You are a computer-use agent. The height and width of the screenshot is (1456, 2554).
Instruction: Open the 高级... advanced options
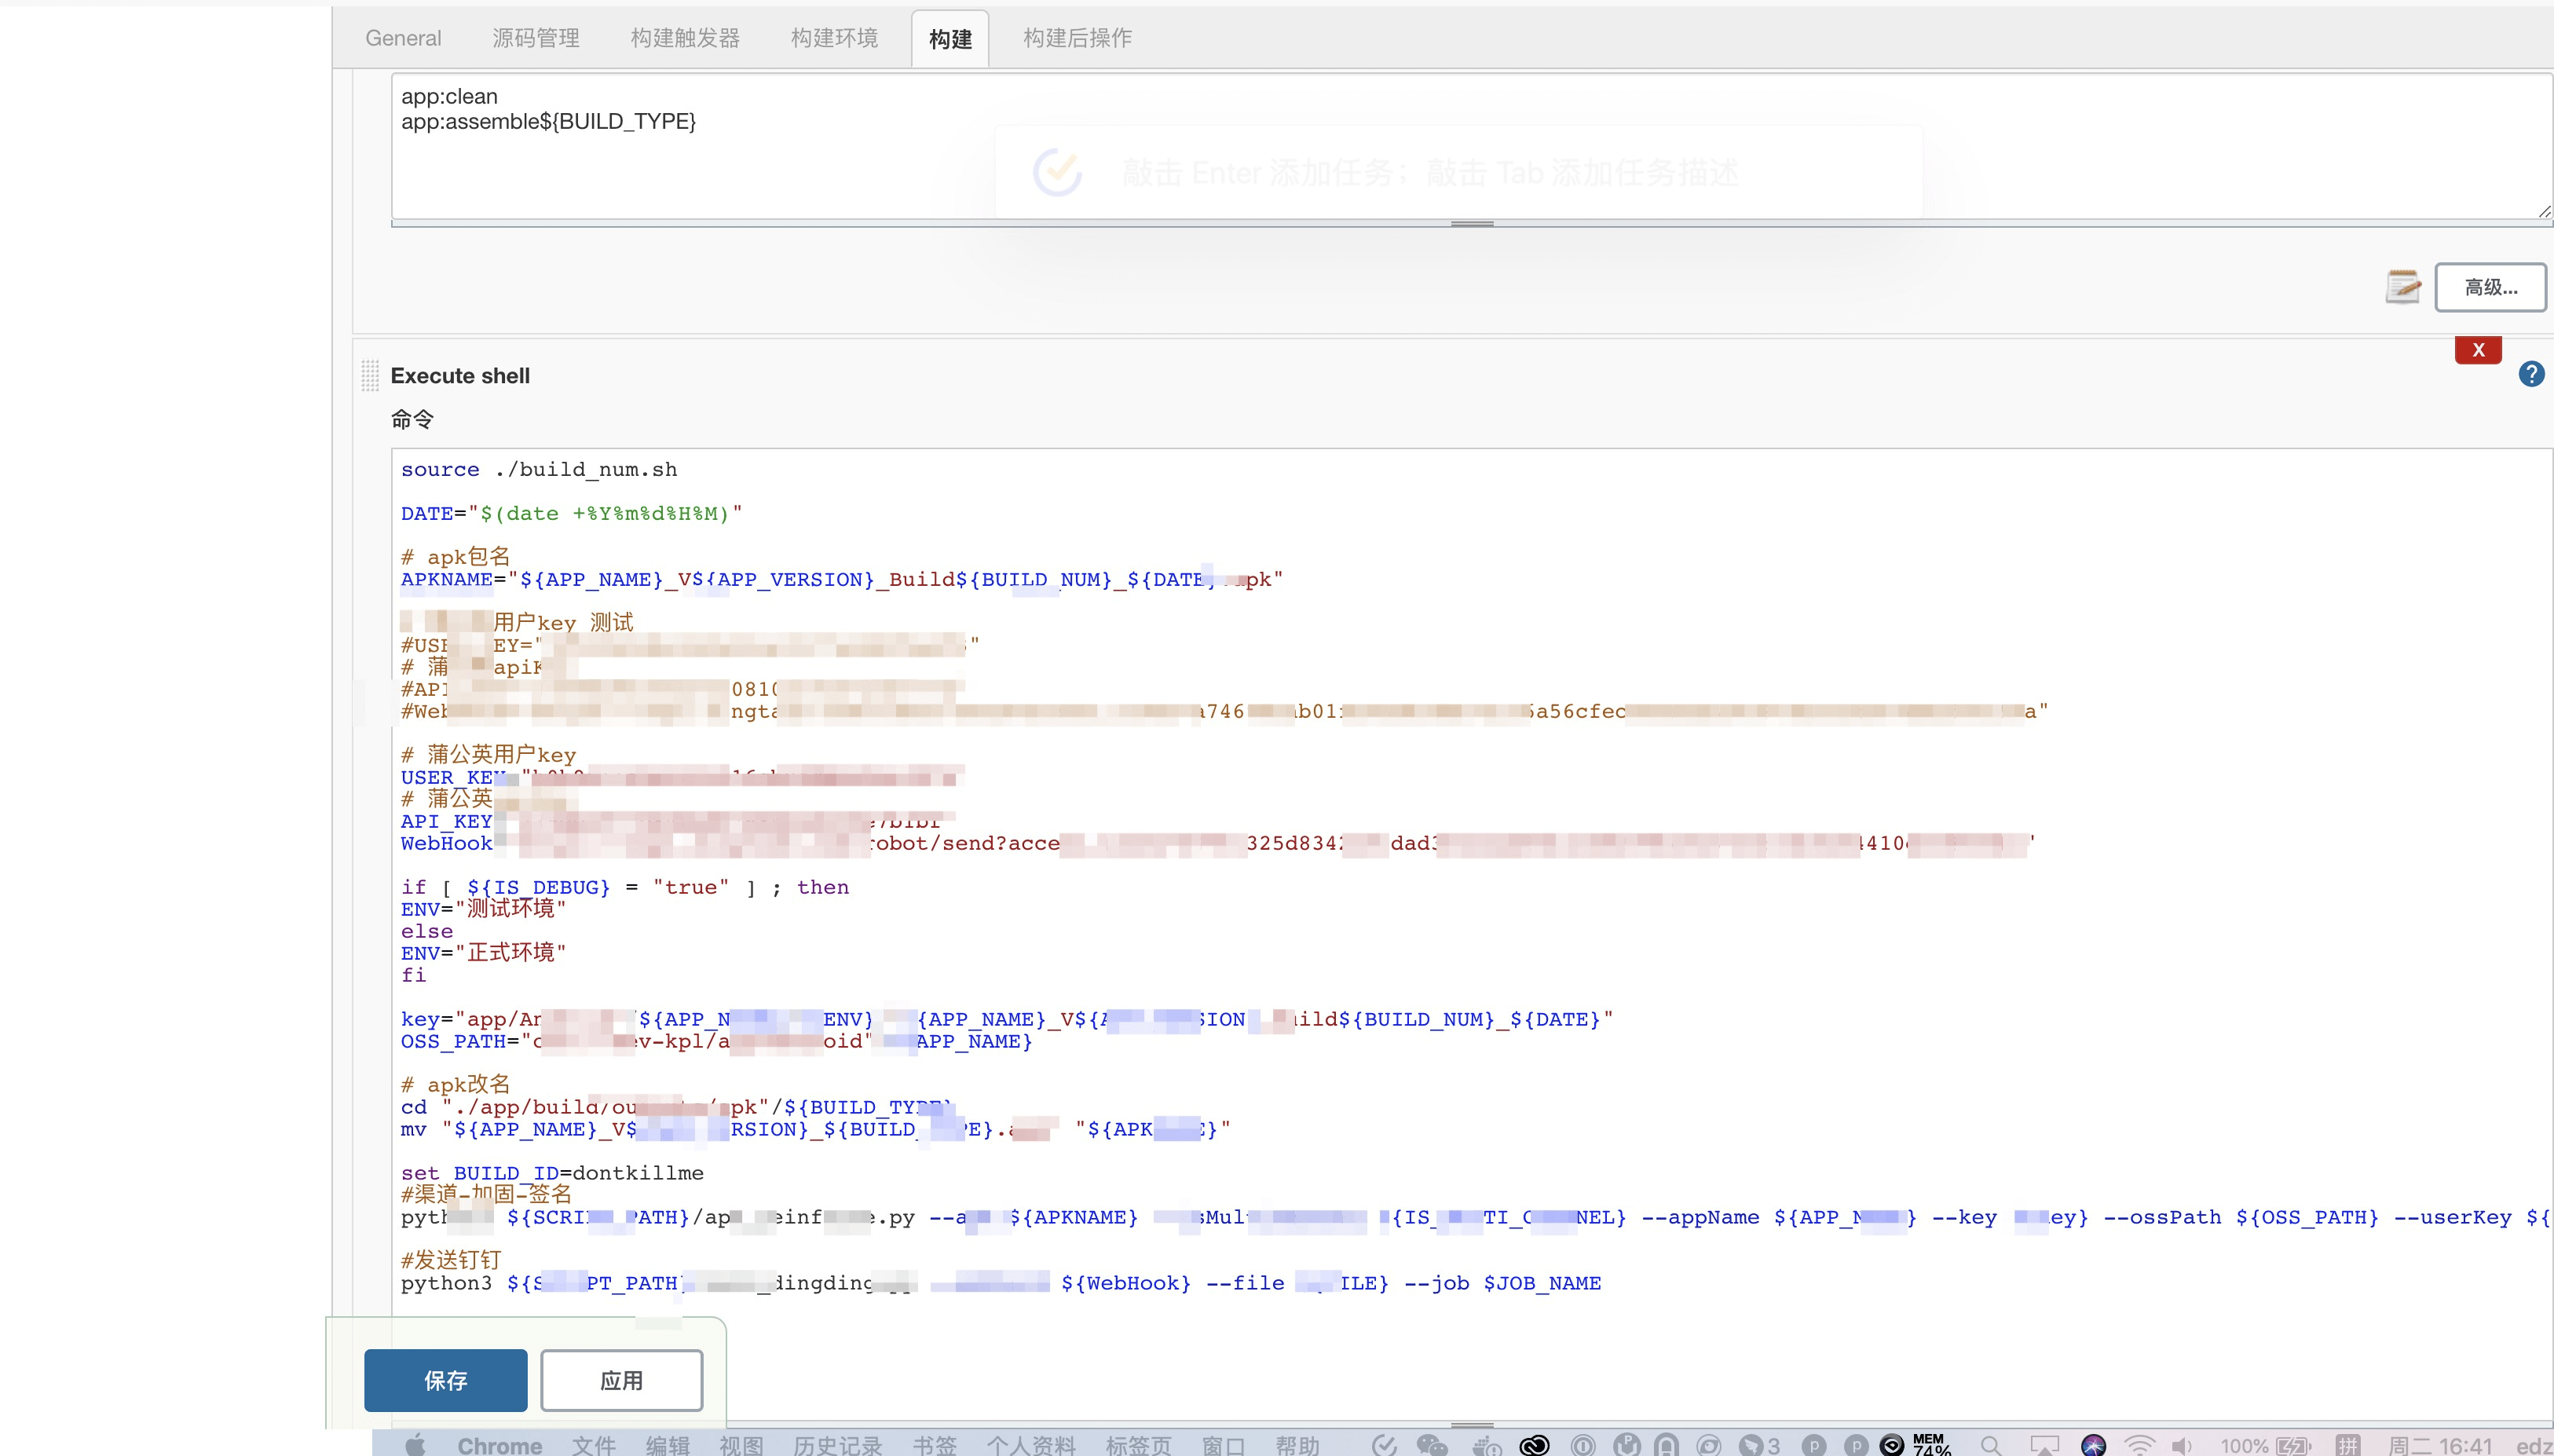coord(2490,287)
